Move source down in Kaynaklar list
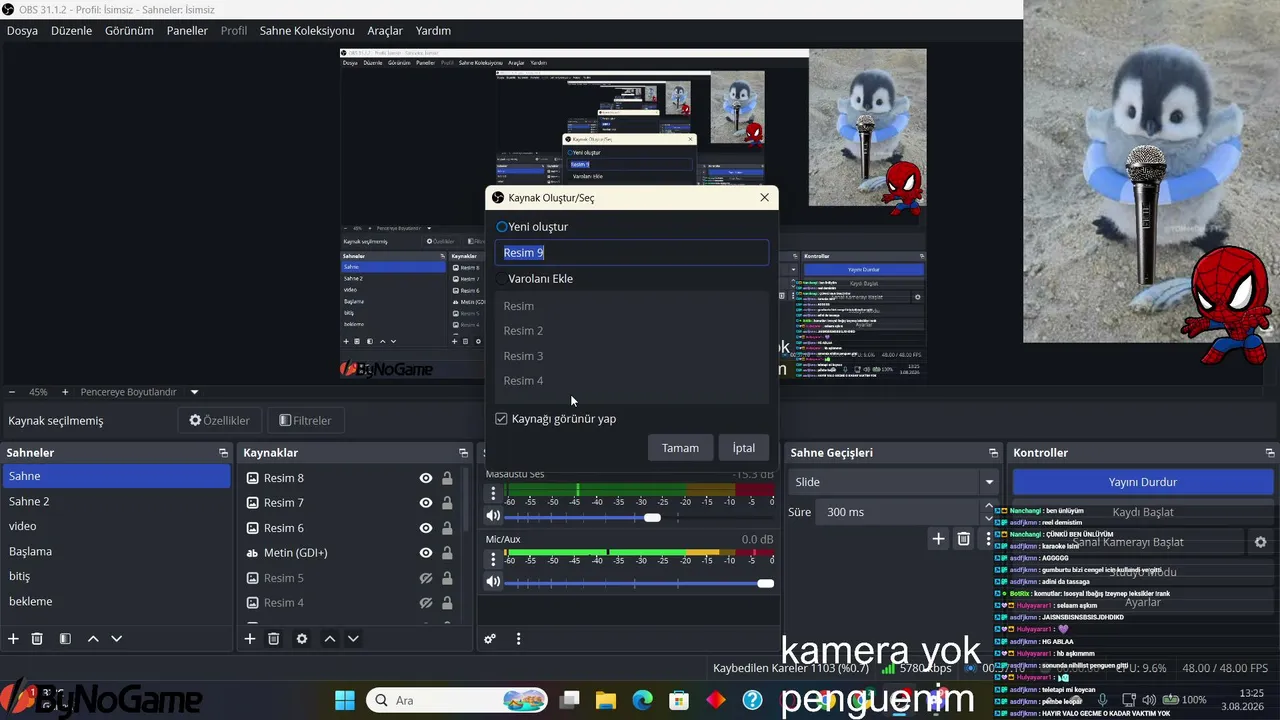Viewport: 1280px width, 720px height. pyautogui.click(x=354, y=639)
